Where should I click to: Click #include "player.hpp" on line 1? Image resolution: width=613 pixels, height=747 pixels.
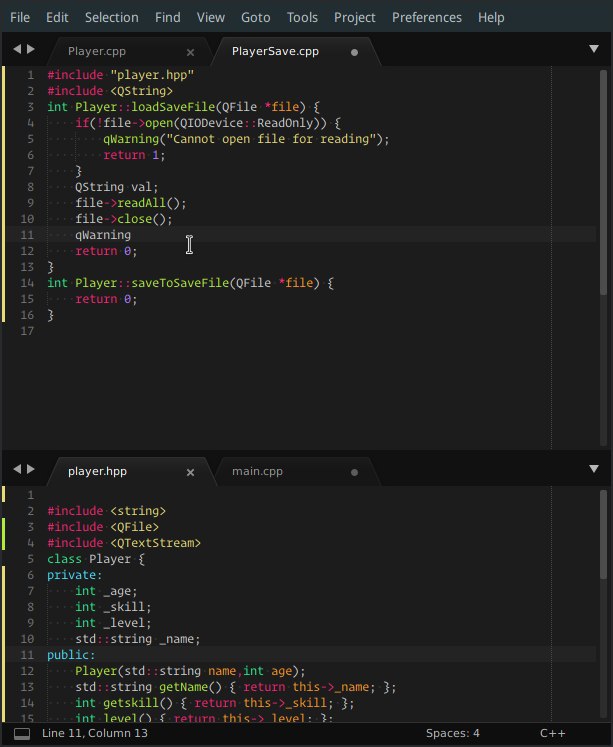(121, 75)
